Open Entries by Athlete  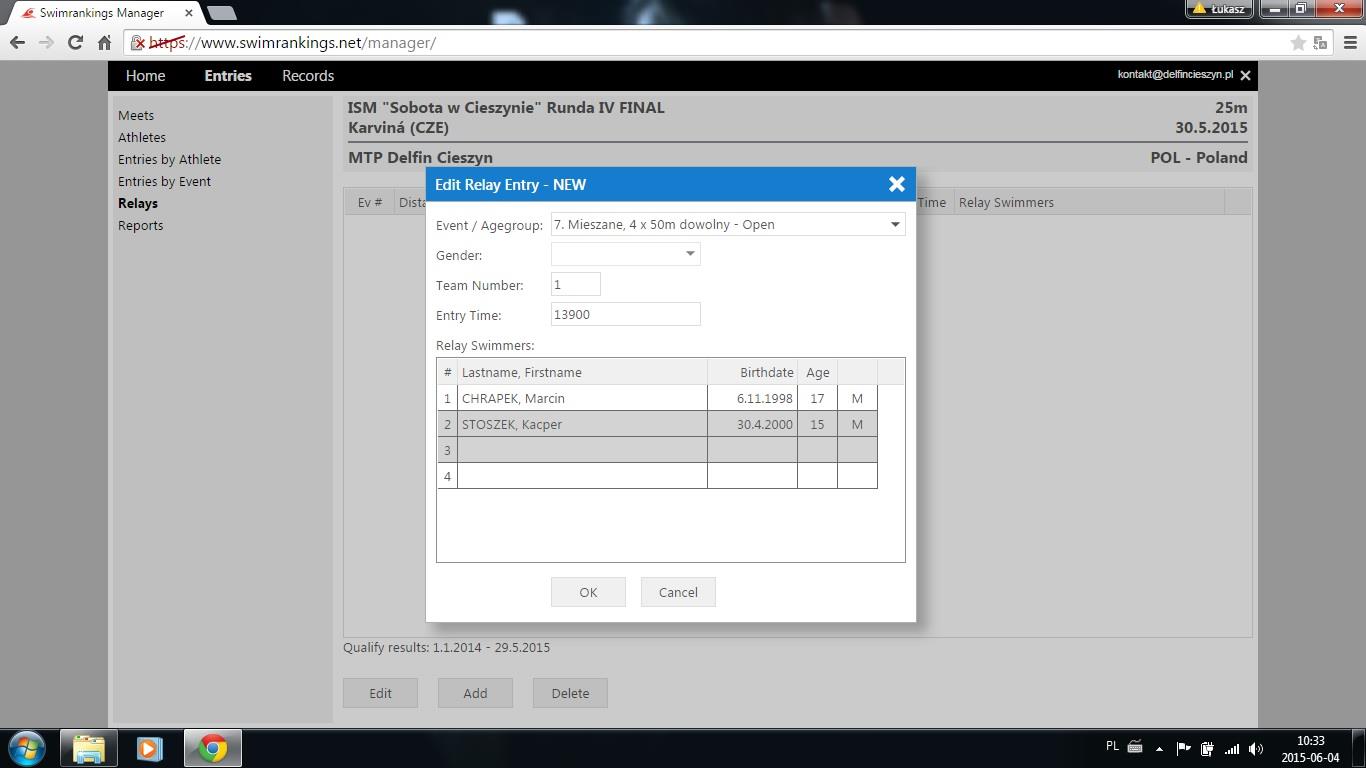pos(169,159)
